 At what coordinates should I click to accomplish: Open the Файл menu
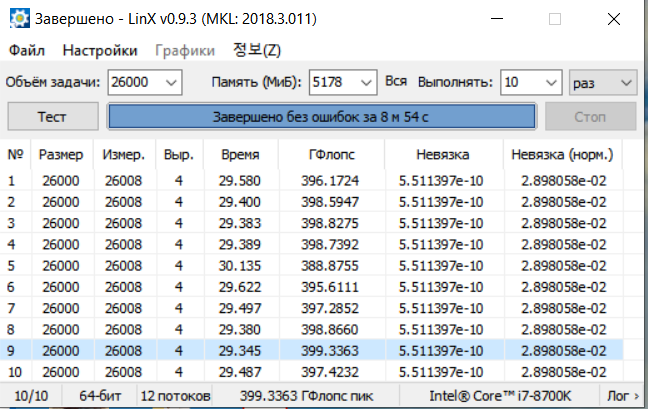point(27,50)
